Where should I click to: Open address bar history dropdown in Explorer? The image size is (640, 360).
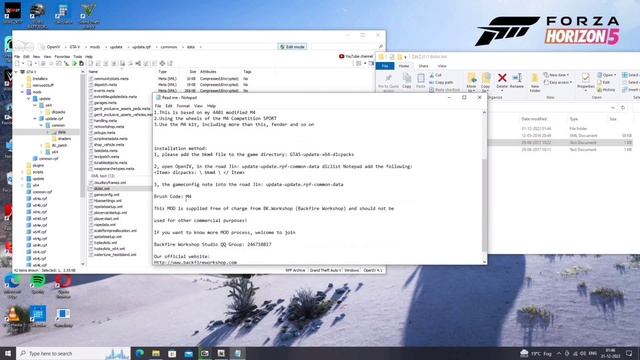coord(613,108)
